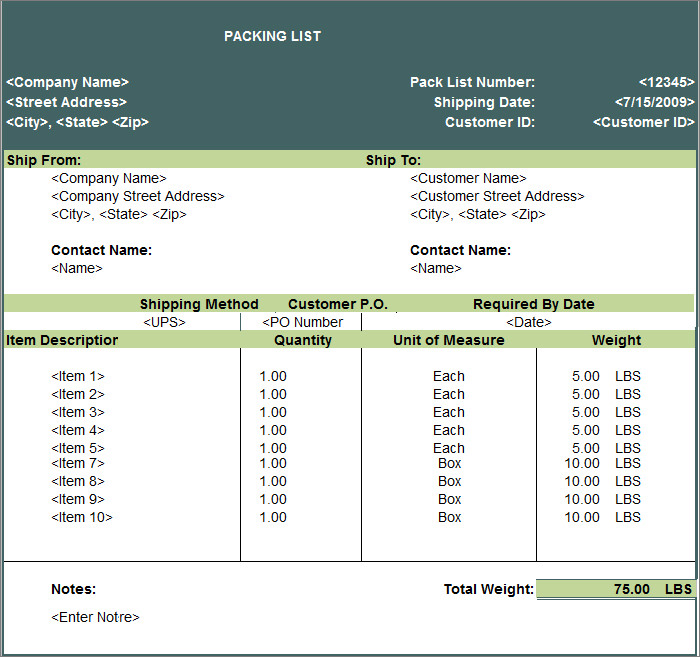700x657 pixels.
Task: Click the Notes heading
Action: coord(74,589)
